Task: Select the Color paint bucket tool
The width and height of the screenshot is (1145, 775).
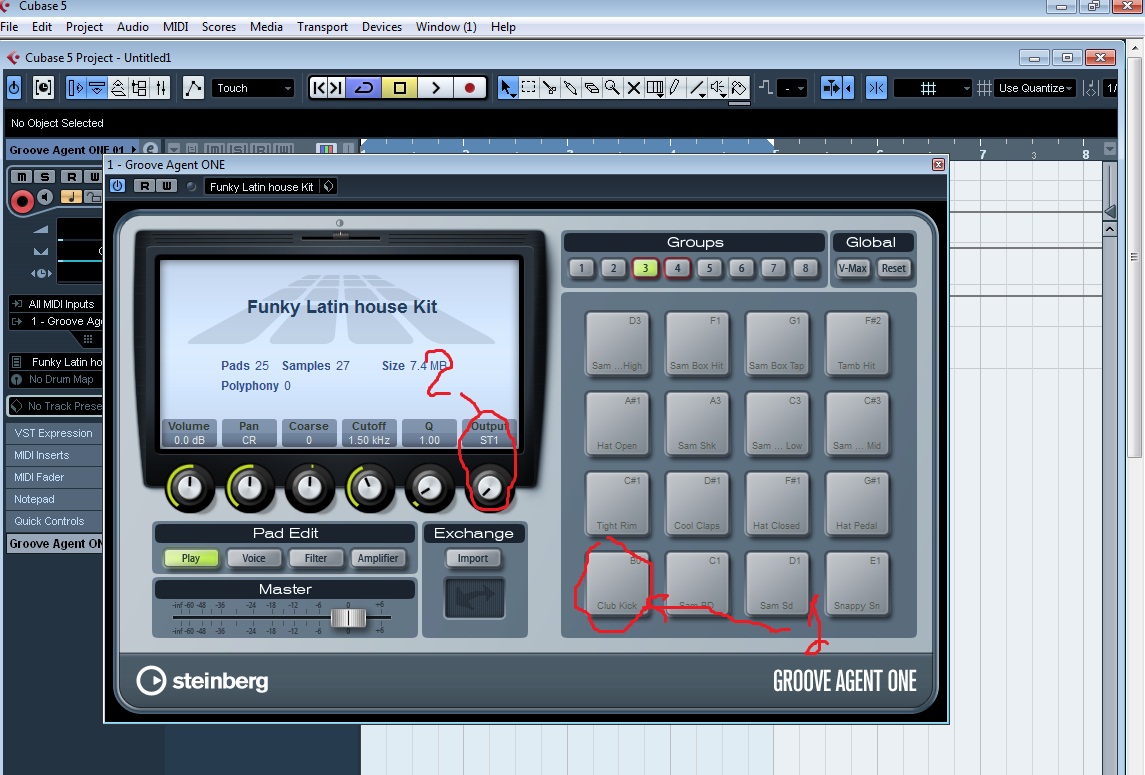Action: [739, 88]
